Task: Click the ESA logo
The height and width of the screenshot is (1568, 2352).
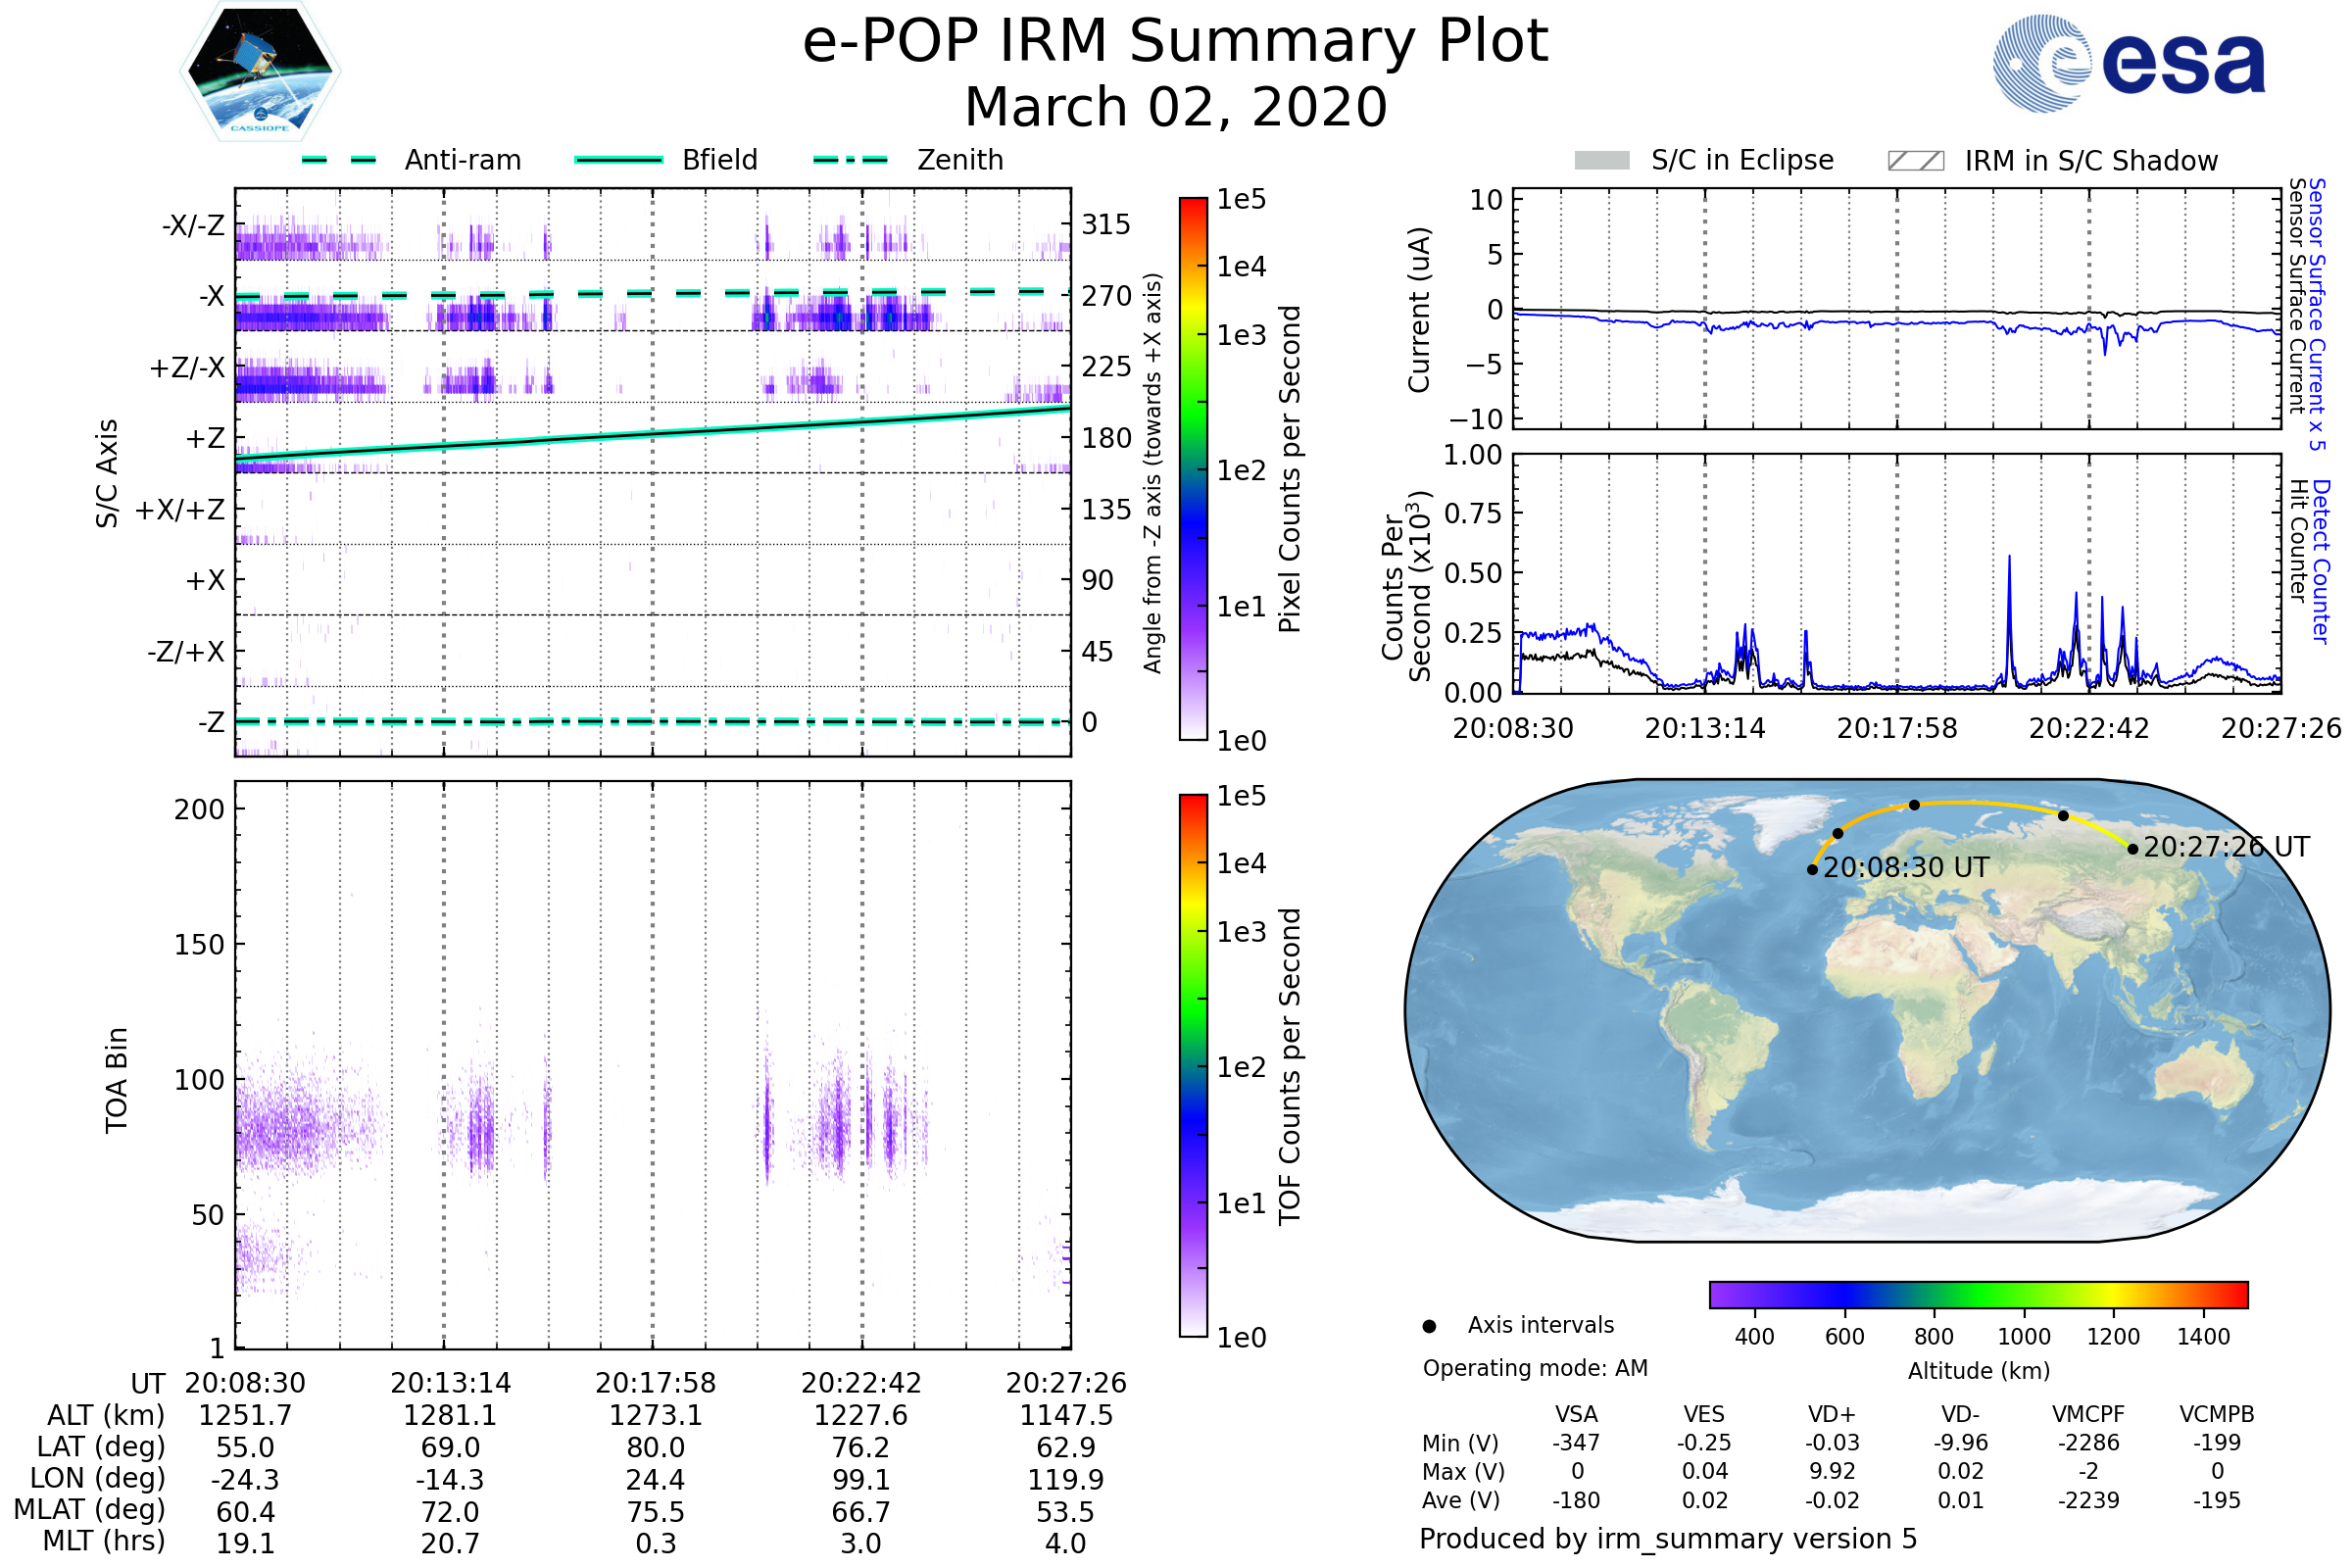Action: (2130, 64)
